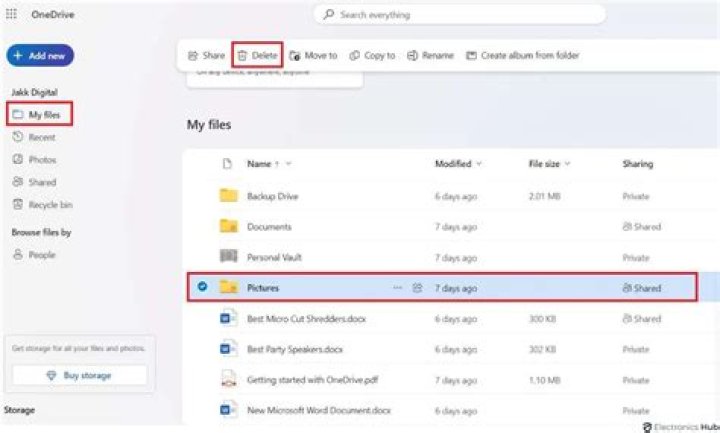This screenshot has height=433, width=720.
Task: Click the Share icon in toolbar
Action: coord(193,56)
